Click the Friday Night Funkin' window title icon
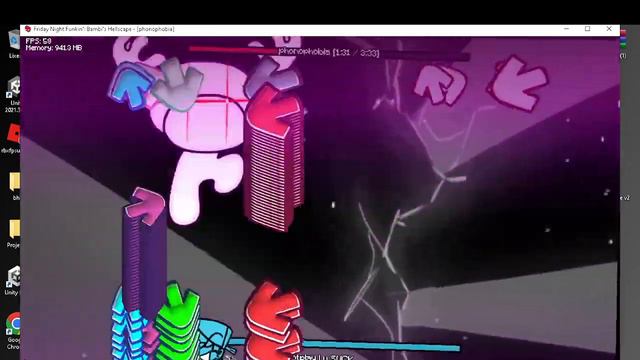This screenshot has width=640, height=360. click(28, 29)
